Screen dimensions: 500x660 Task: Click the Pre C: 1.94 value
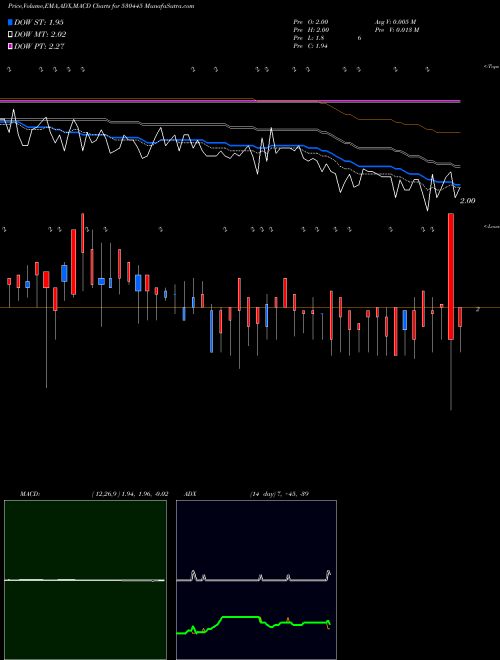311,46
